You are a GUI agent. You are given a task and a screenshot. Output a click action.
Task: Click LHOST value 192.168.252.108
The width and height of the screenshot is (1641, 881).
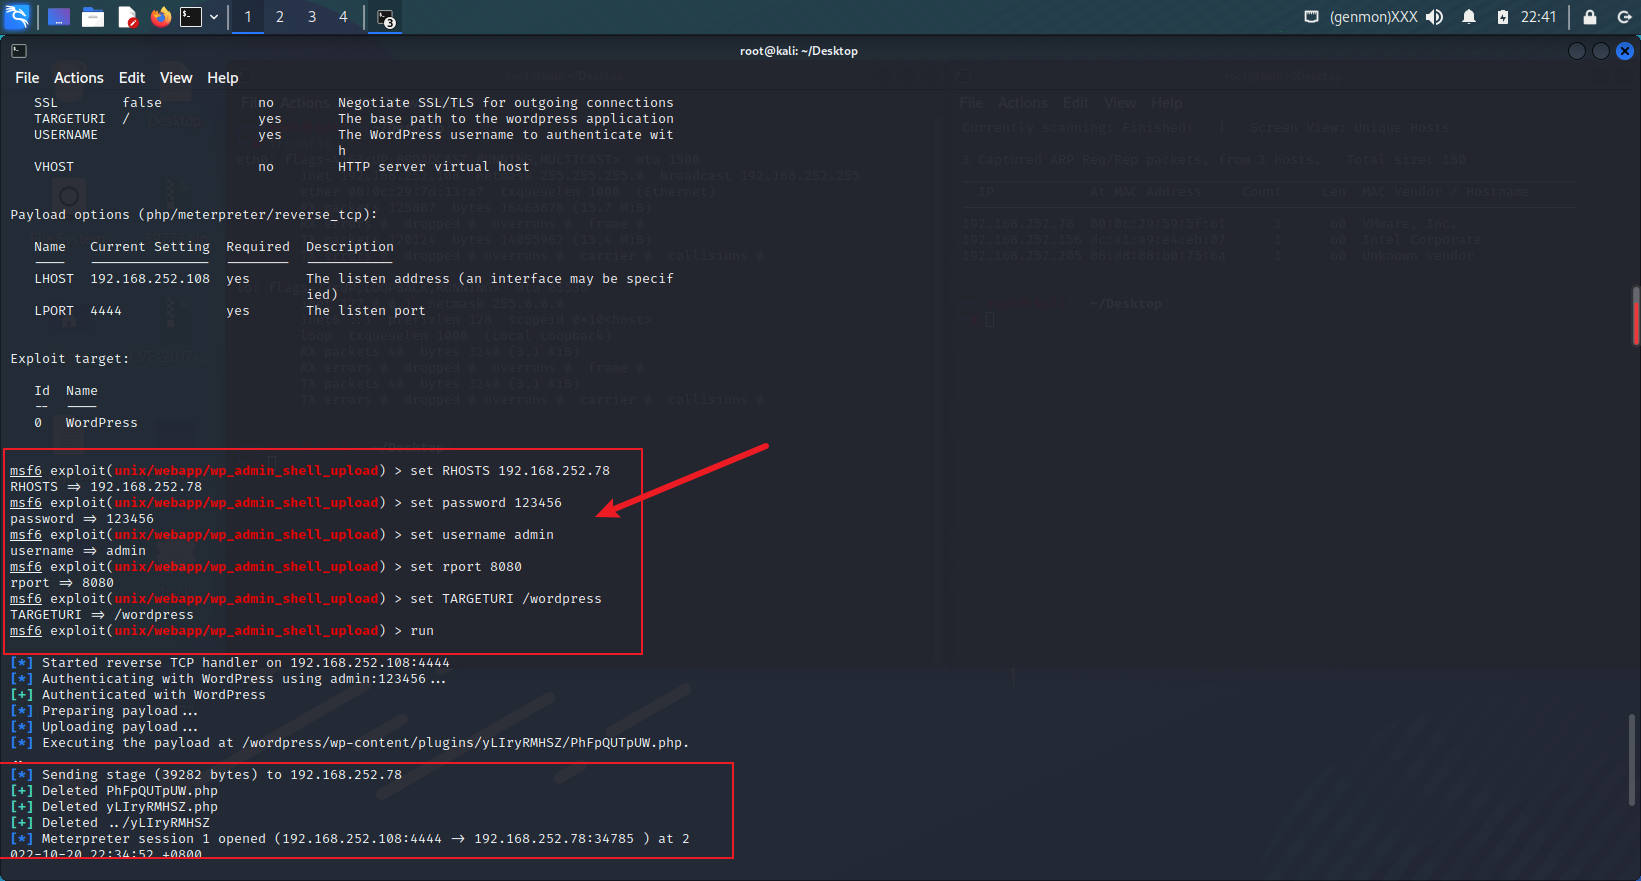pos(150,279)
